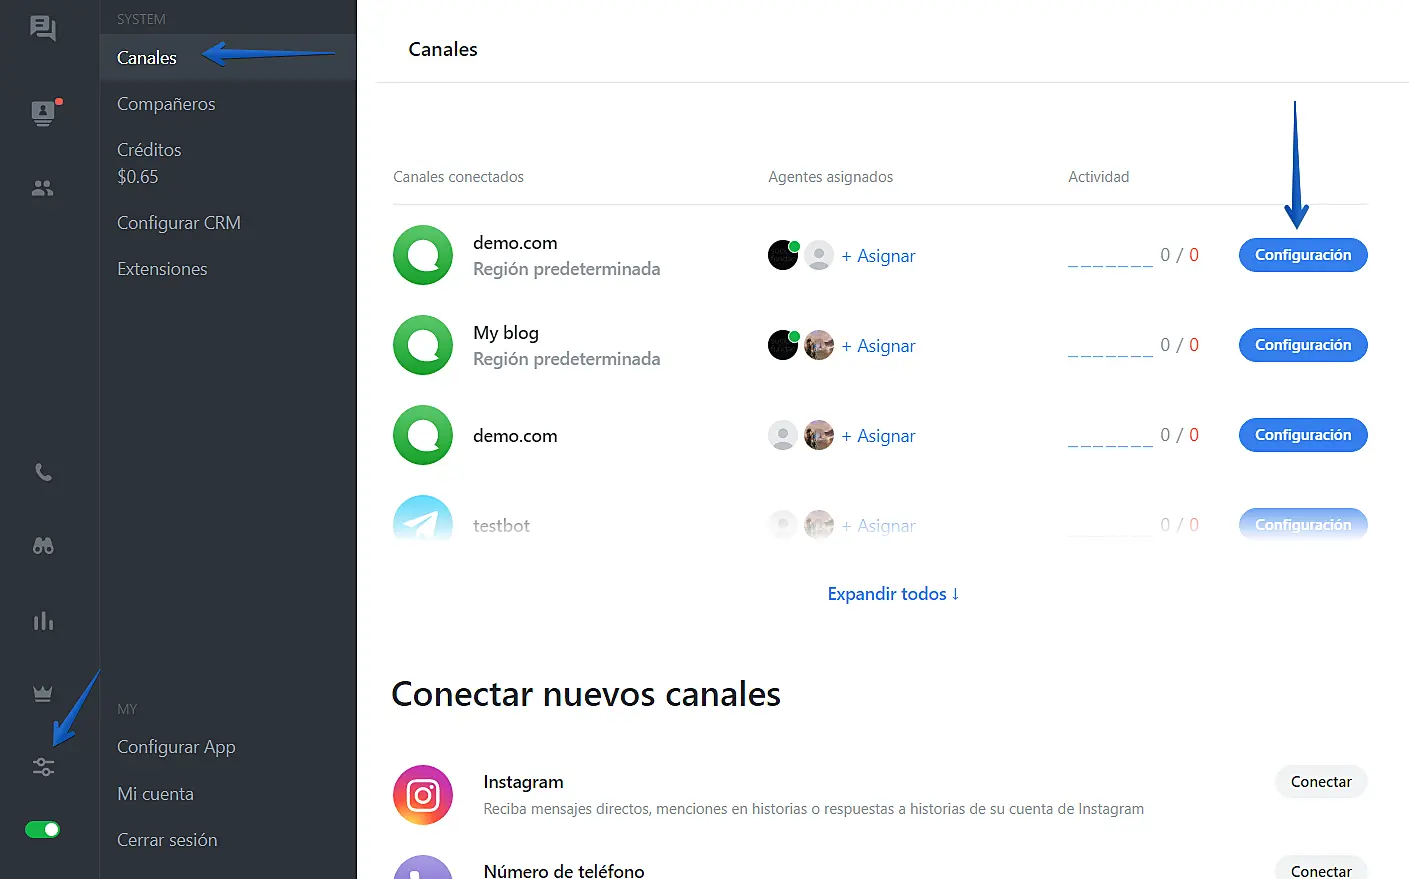Open the Compañeros menu item
This screenshot has height=879, width=1409.
click(166, 104)
